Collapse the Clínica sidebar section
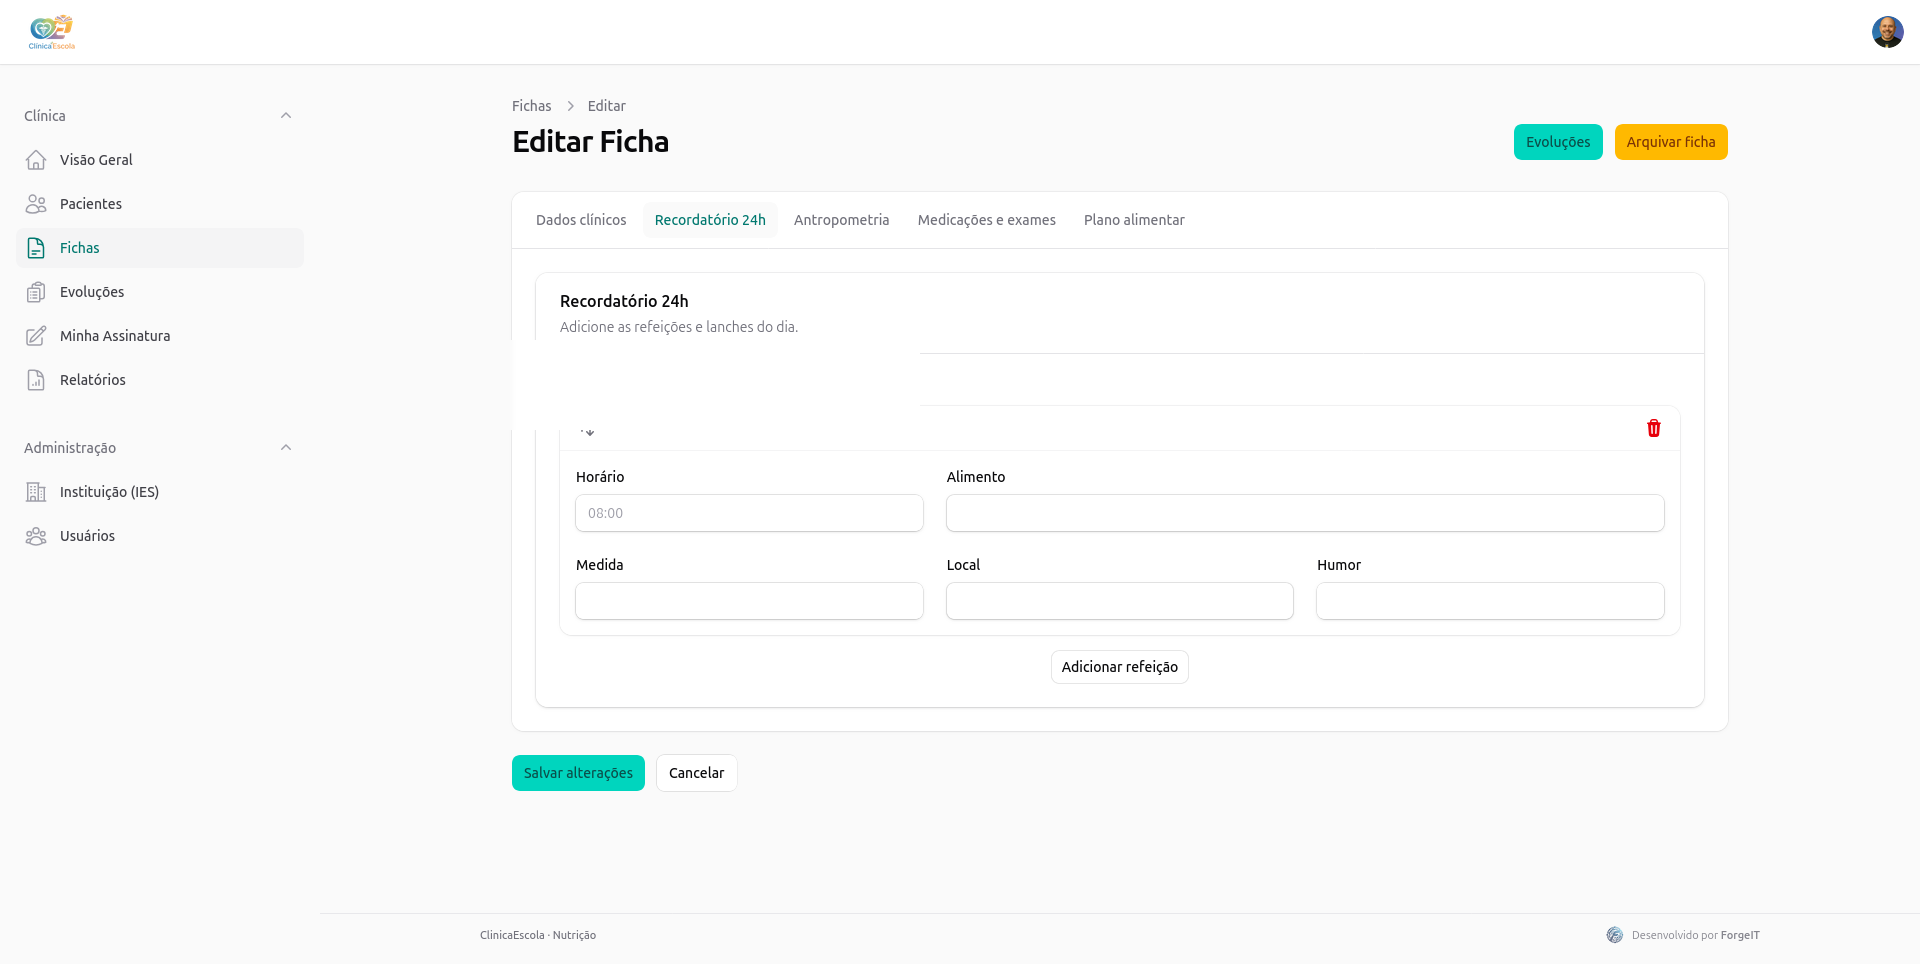1920x964 pixels. pos(286,116)
